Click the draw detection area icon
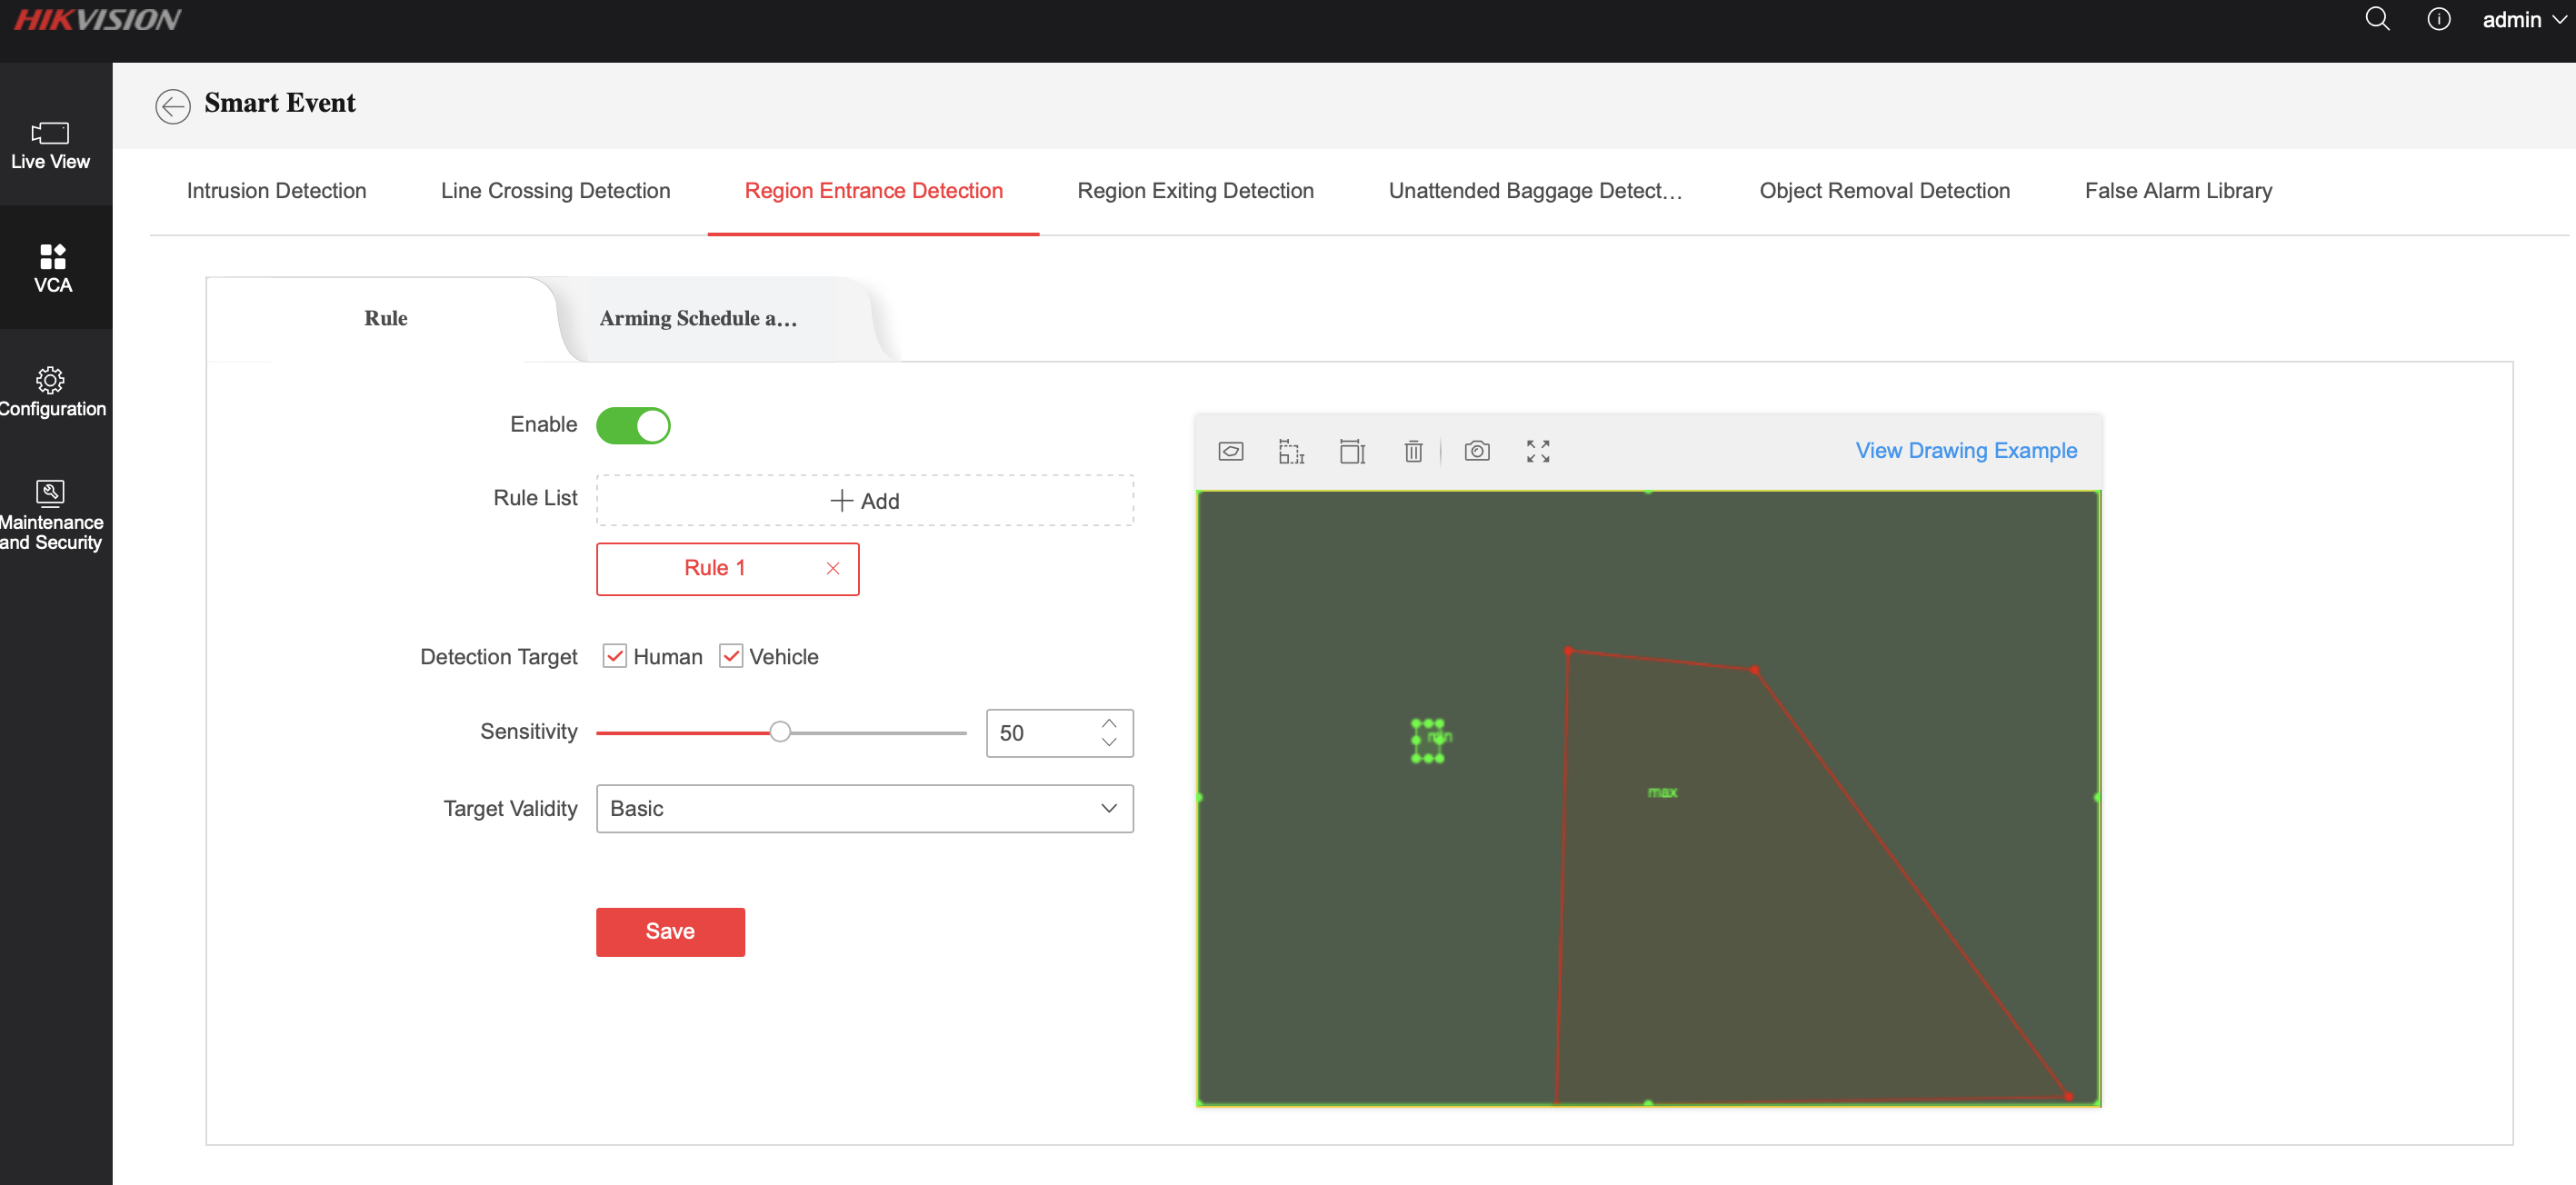 point(1231,451)
